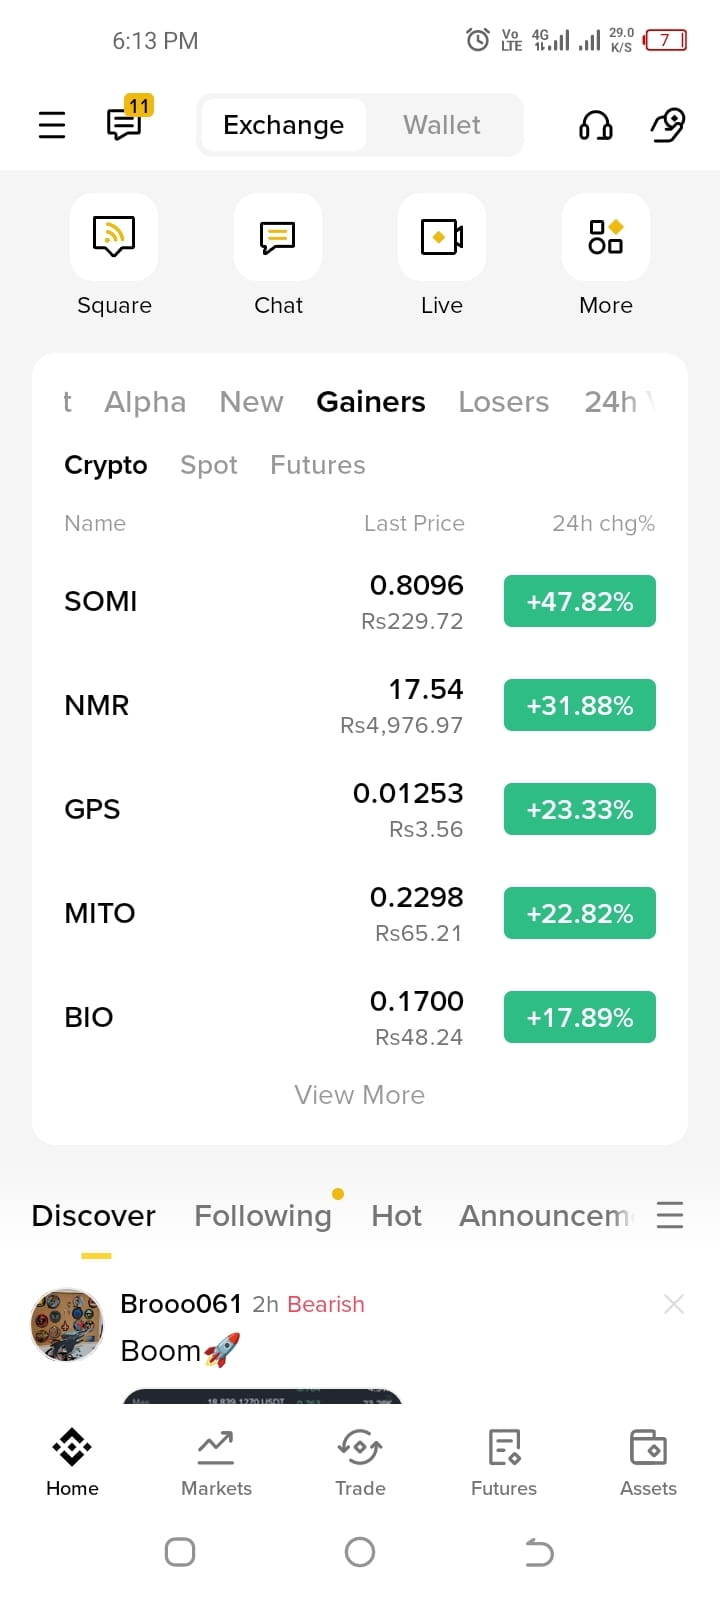Open SOMI +47.82% change button
The height and width of the screenshot is (1600, 720).
(x=580, y=601)
